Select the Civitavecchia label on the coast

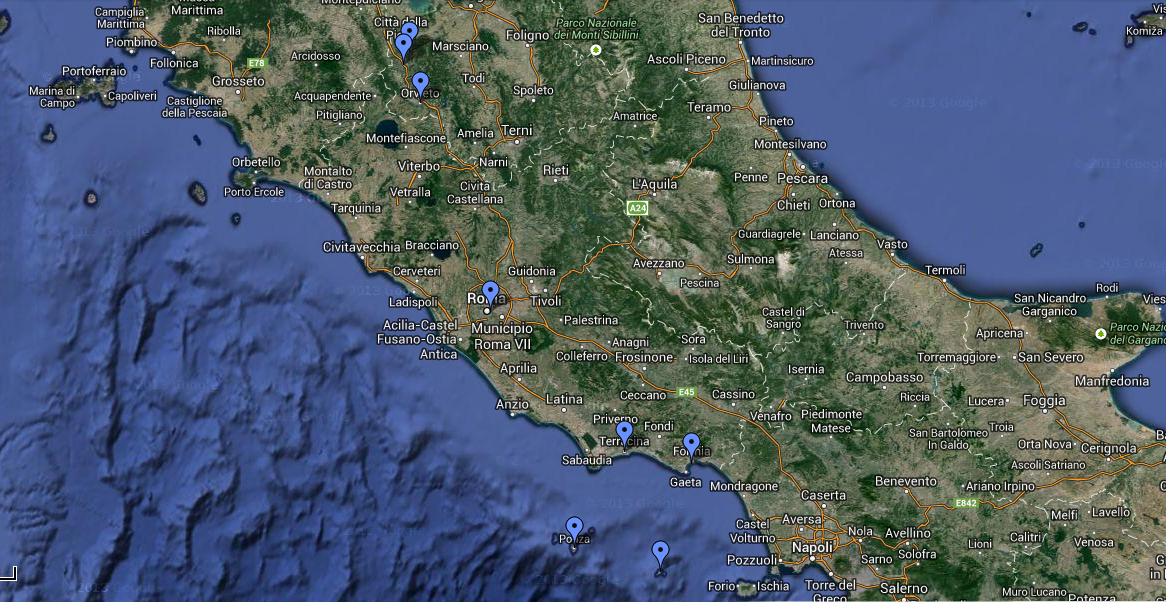(361, 247)
